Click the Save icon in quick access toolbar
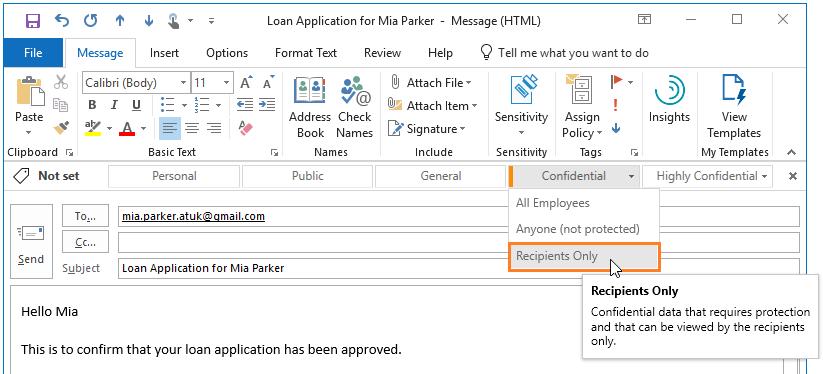Image resolution: width=823 pixels, height=374 pixels. 33,20
